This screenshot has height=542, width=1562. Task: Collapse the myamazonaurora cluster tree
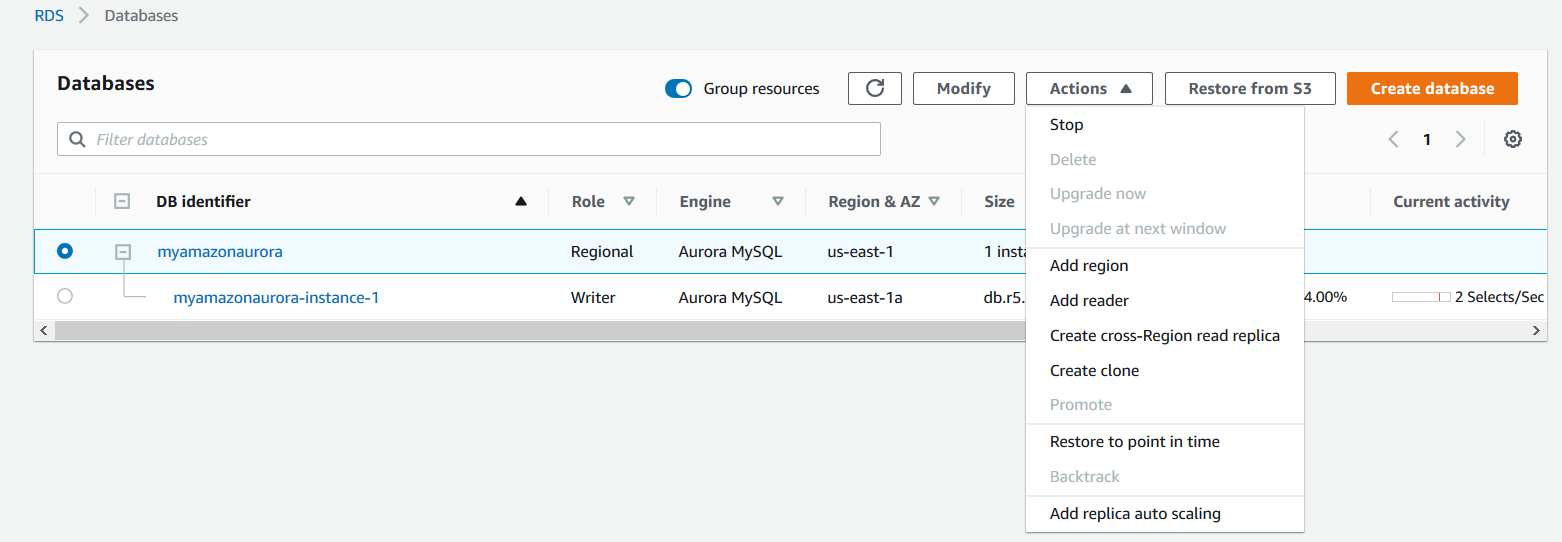click(x=122, y=252)
